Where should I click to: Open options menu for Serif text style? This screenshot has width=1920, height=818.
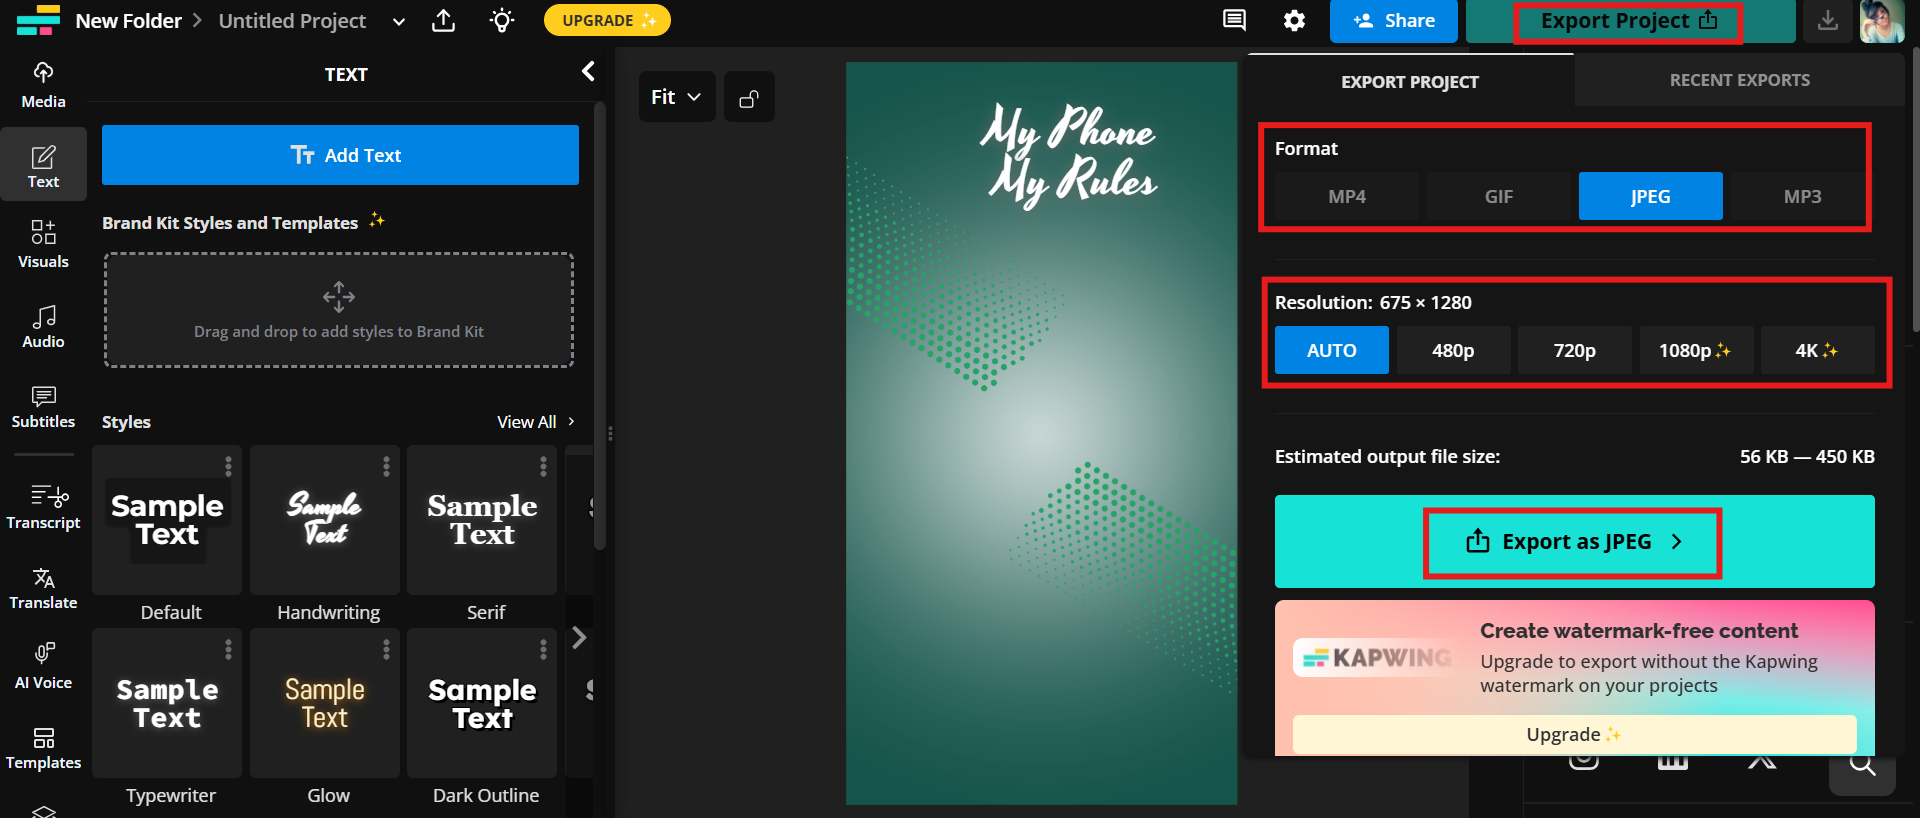[x=543, y=466]
